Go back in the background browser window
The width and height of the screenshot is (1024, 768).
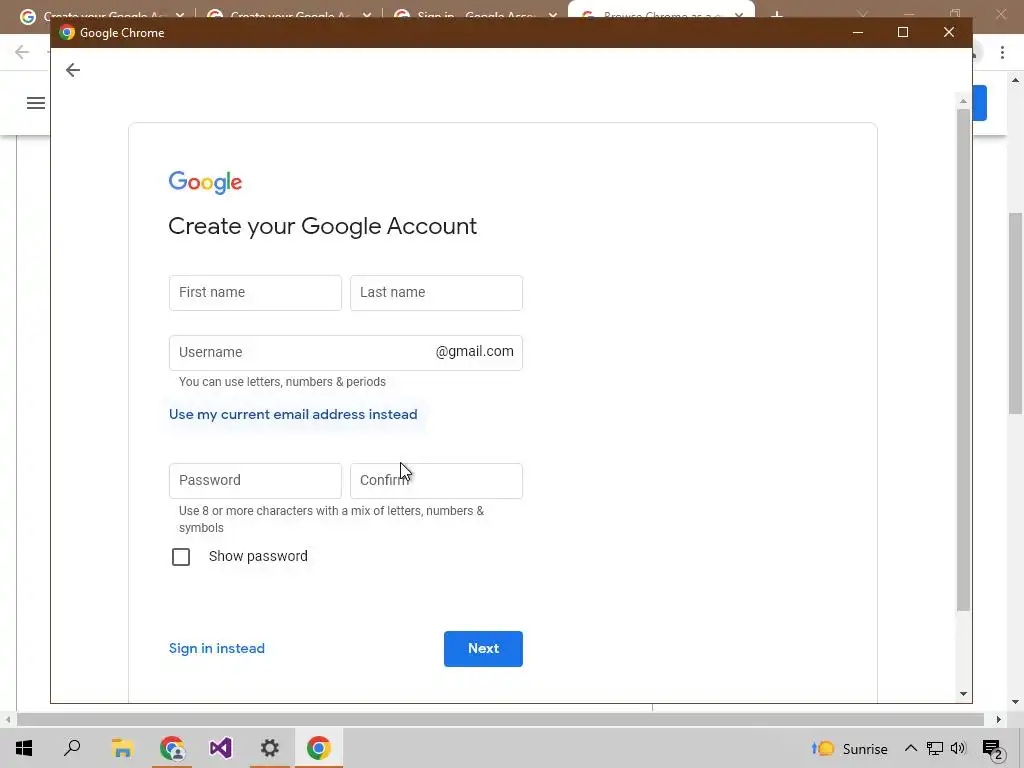click(22, 52)
